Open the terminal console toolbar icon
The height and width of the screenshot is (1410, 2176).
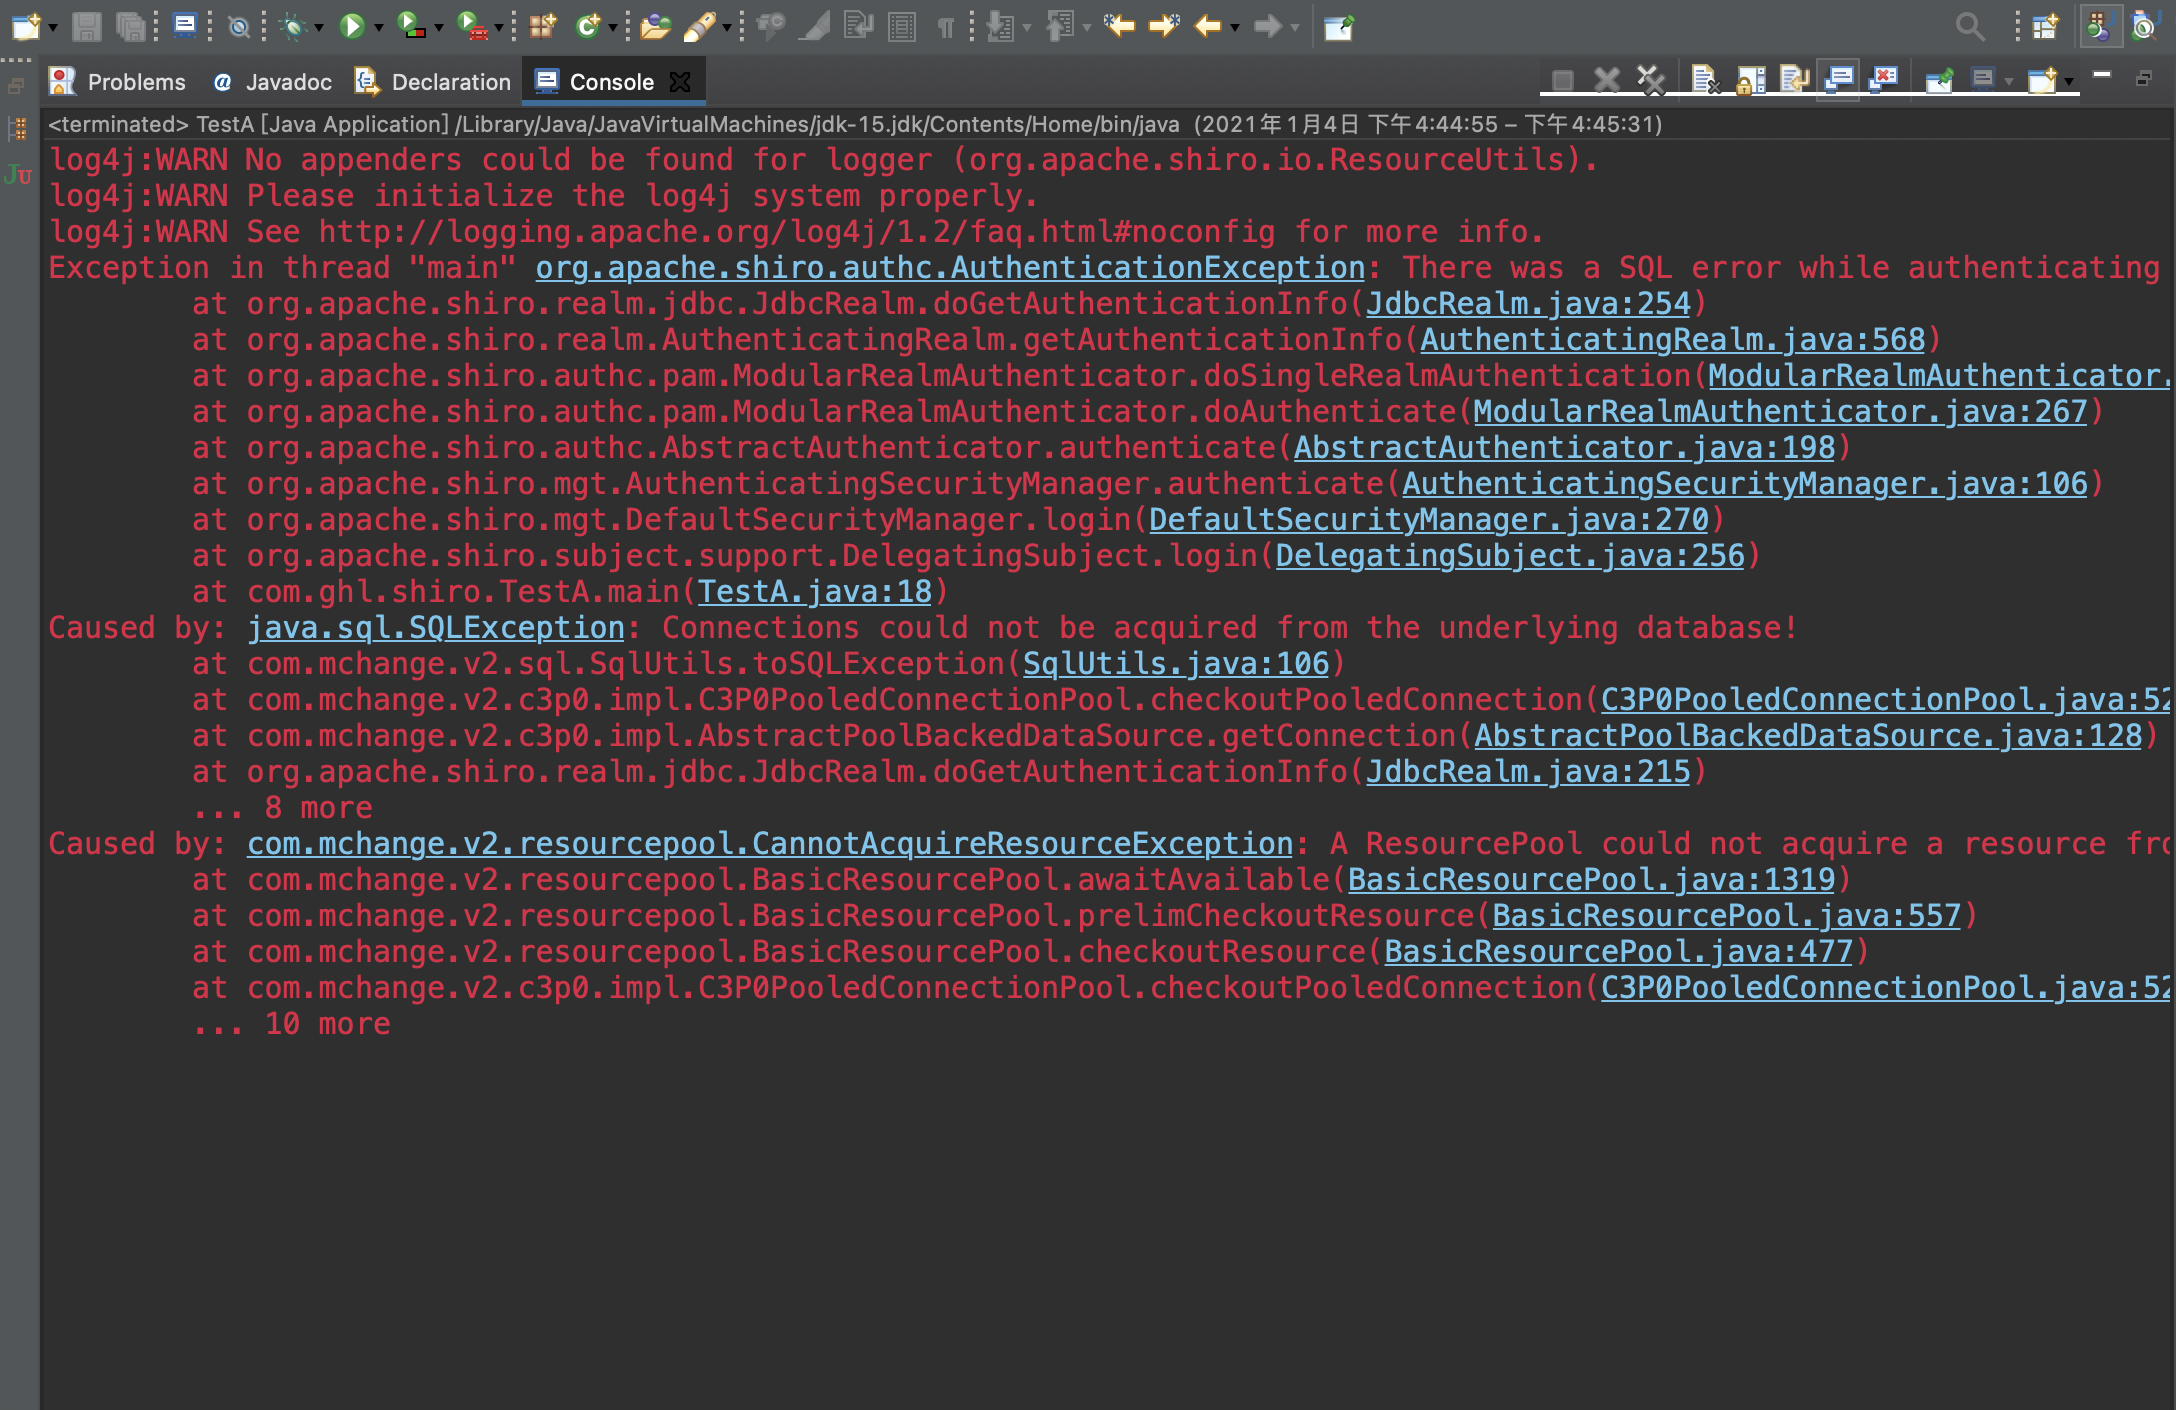(185, 25)
